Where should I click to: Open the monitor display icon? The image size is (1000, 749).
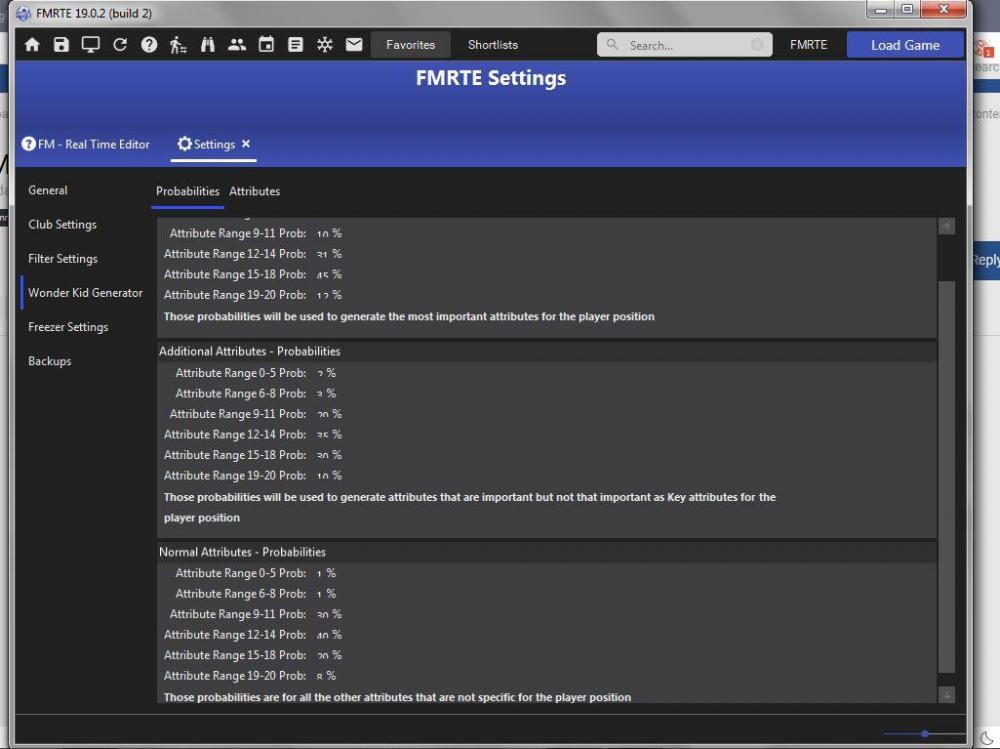pyautogui.click(x=91, y=45)
